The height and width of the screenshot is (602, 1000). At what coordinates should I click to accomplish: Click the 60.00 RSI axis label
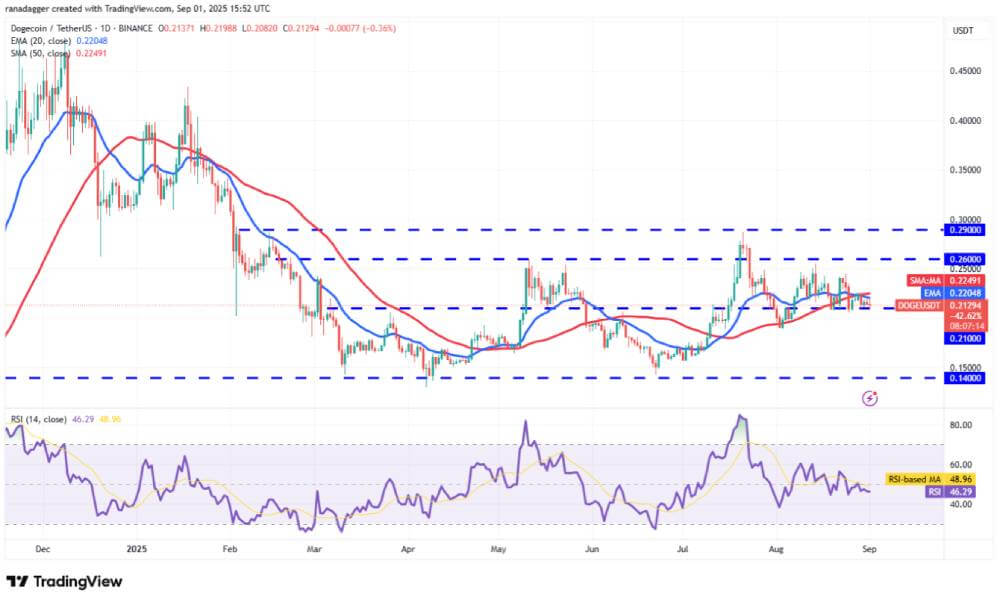pyautogui.click(x=962, y=465)
